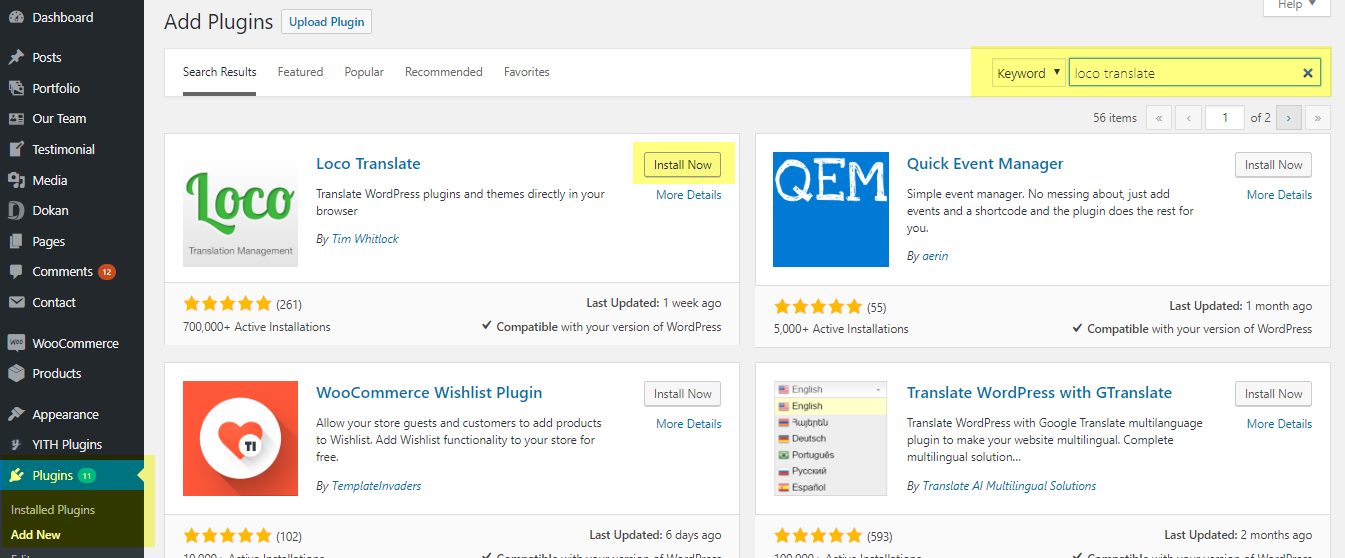The height and width of the screenshot is (558, 1345).
Task: Open the Dashboard menu icon
Action: (x=16, y=17)
